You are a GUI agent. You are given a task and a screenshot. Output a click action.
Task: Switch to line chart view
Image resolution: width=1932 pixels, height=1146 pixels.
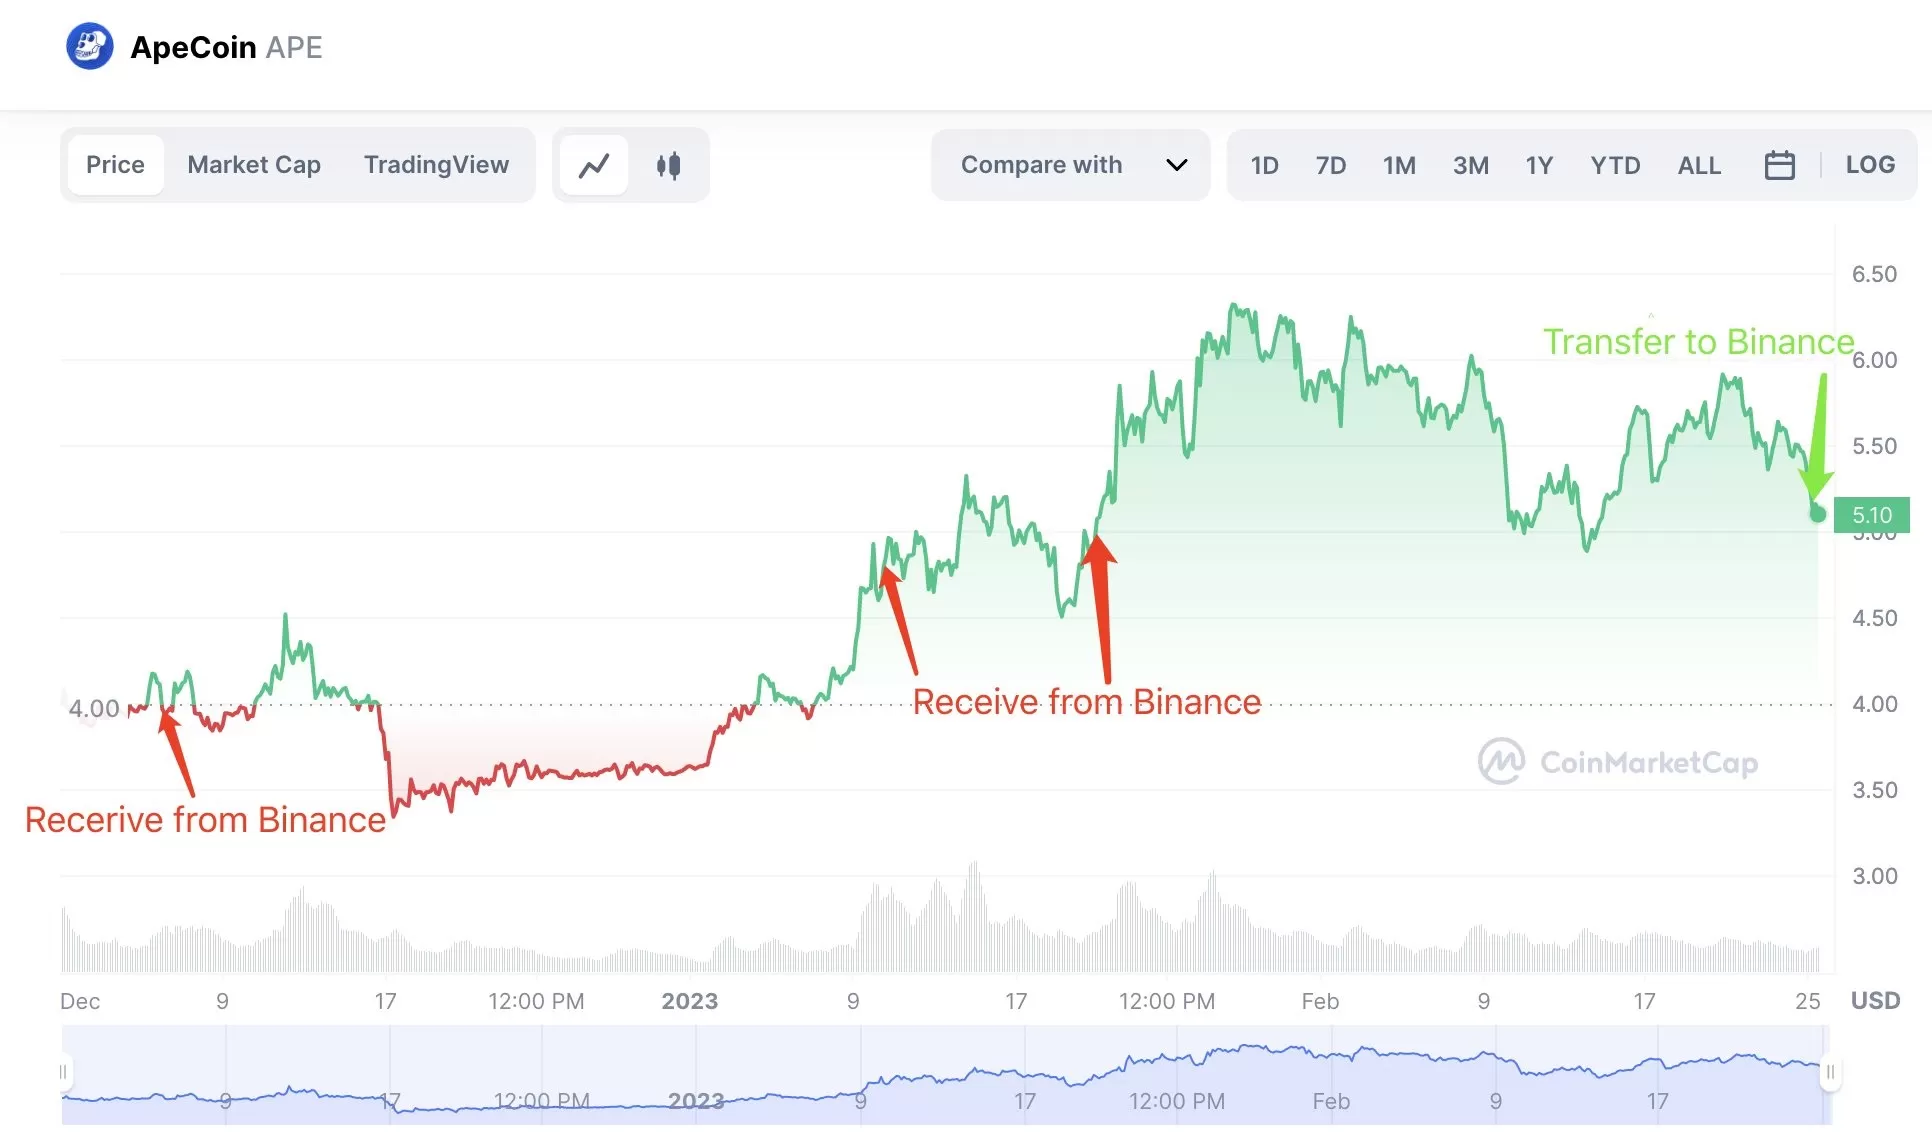pos(594,165)
